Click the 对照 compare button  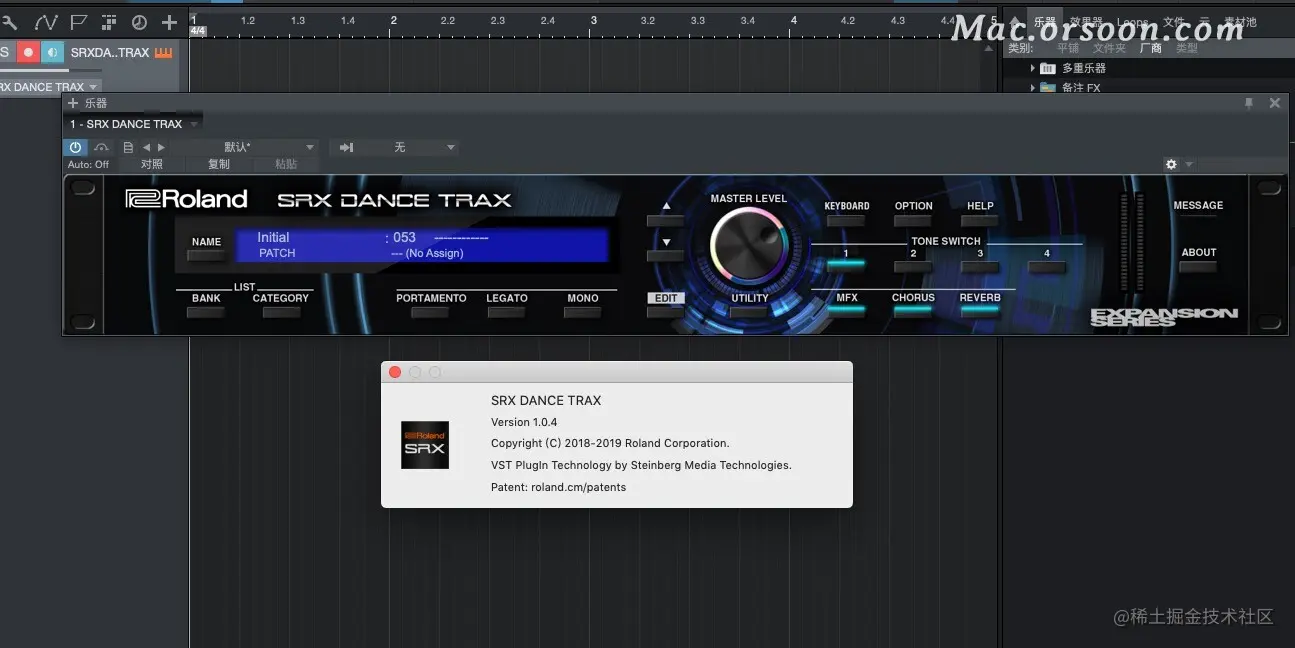[152, 164]
